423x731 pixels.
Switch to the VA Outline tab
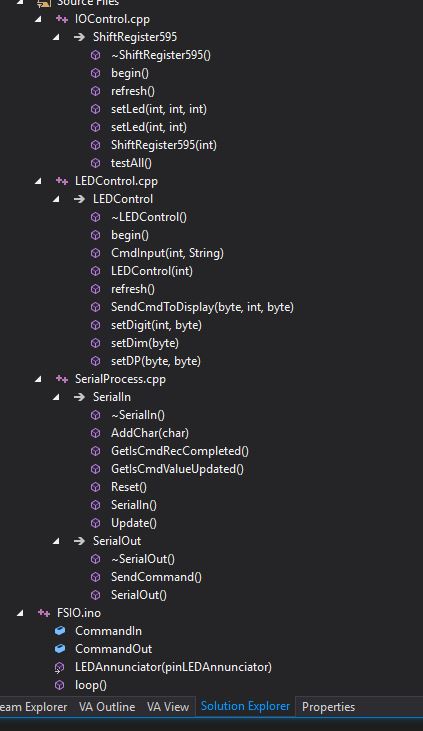pos(107,707)
